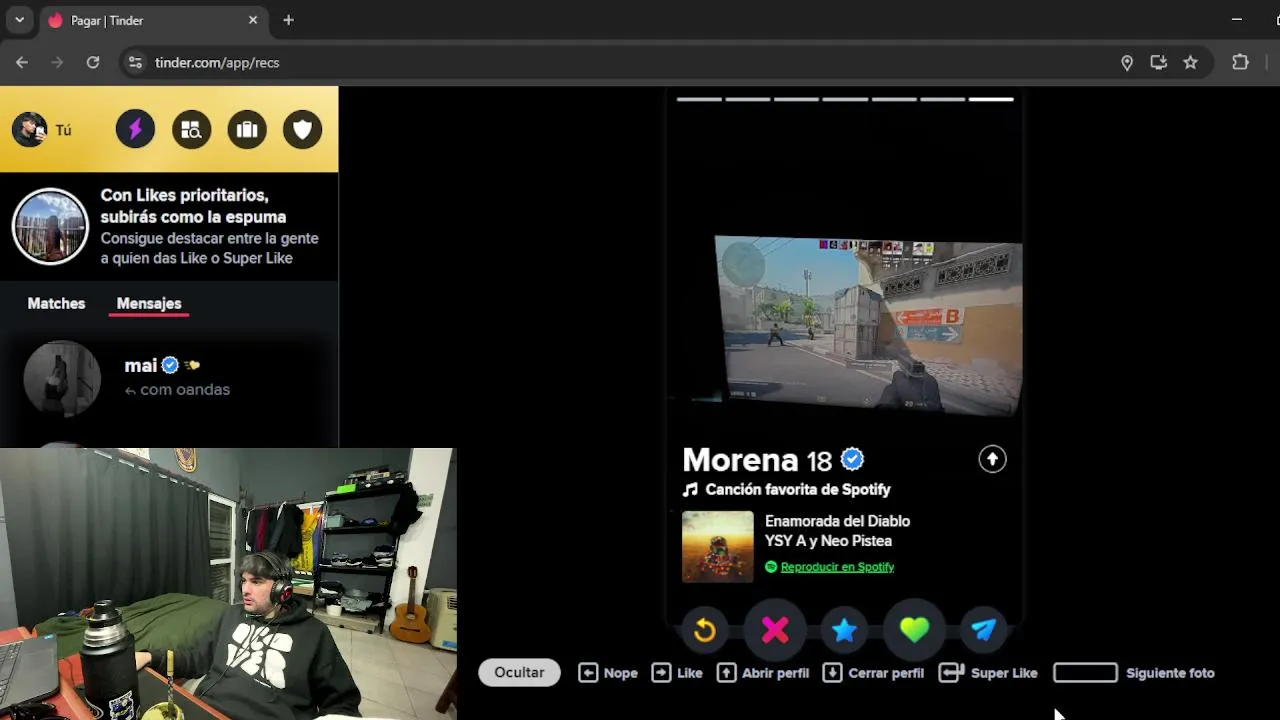Open the conversation with mai
This screenshot has height=720, width=1280.
(169, 378)
